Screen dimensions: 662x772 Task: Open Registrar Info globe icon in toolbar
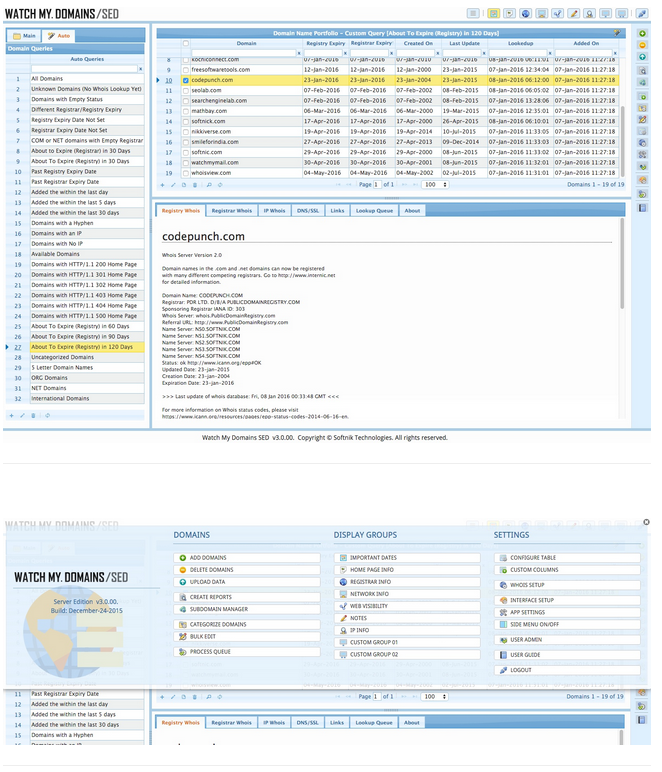pyautogui.click(x=526, y=13)
